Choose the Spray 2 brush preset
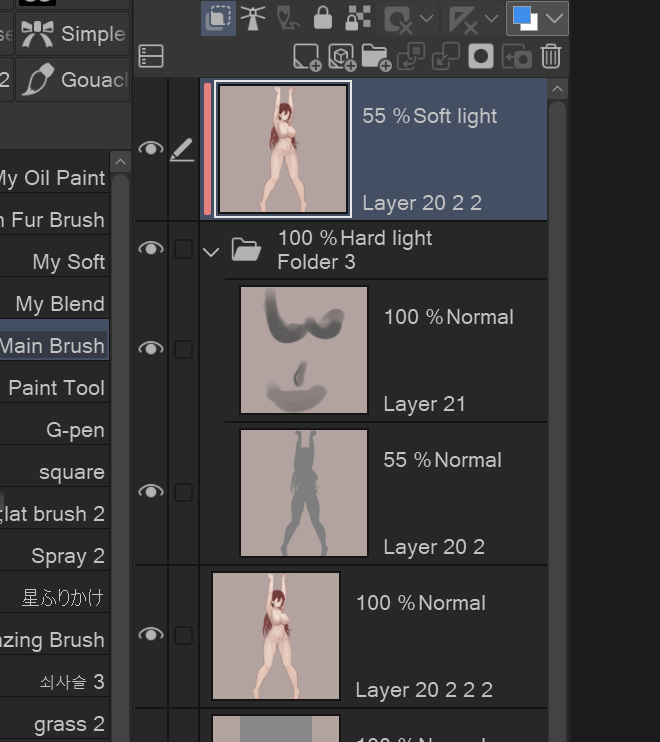Screen dimensions: 660x742 pos(67,556)
